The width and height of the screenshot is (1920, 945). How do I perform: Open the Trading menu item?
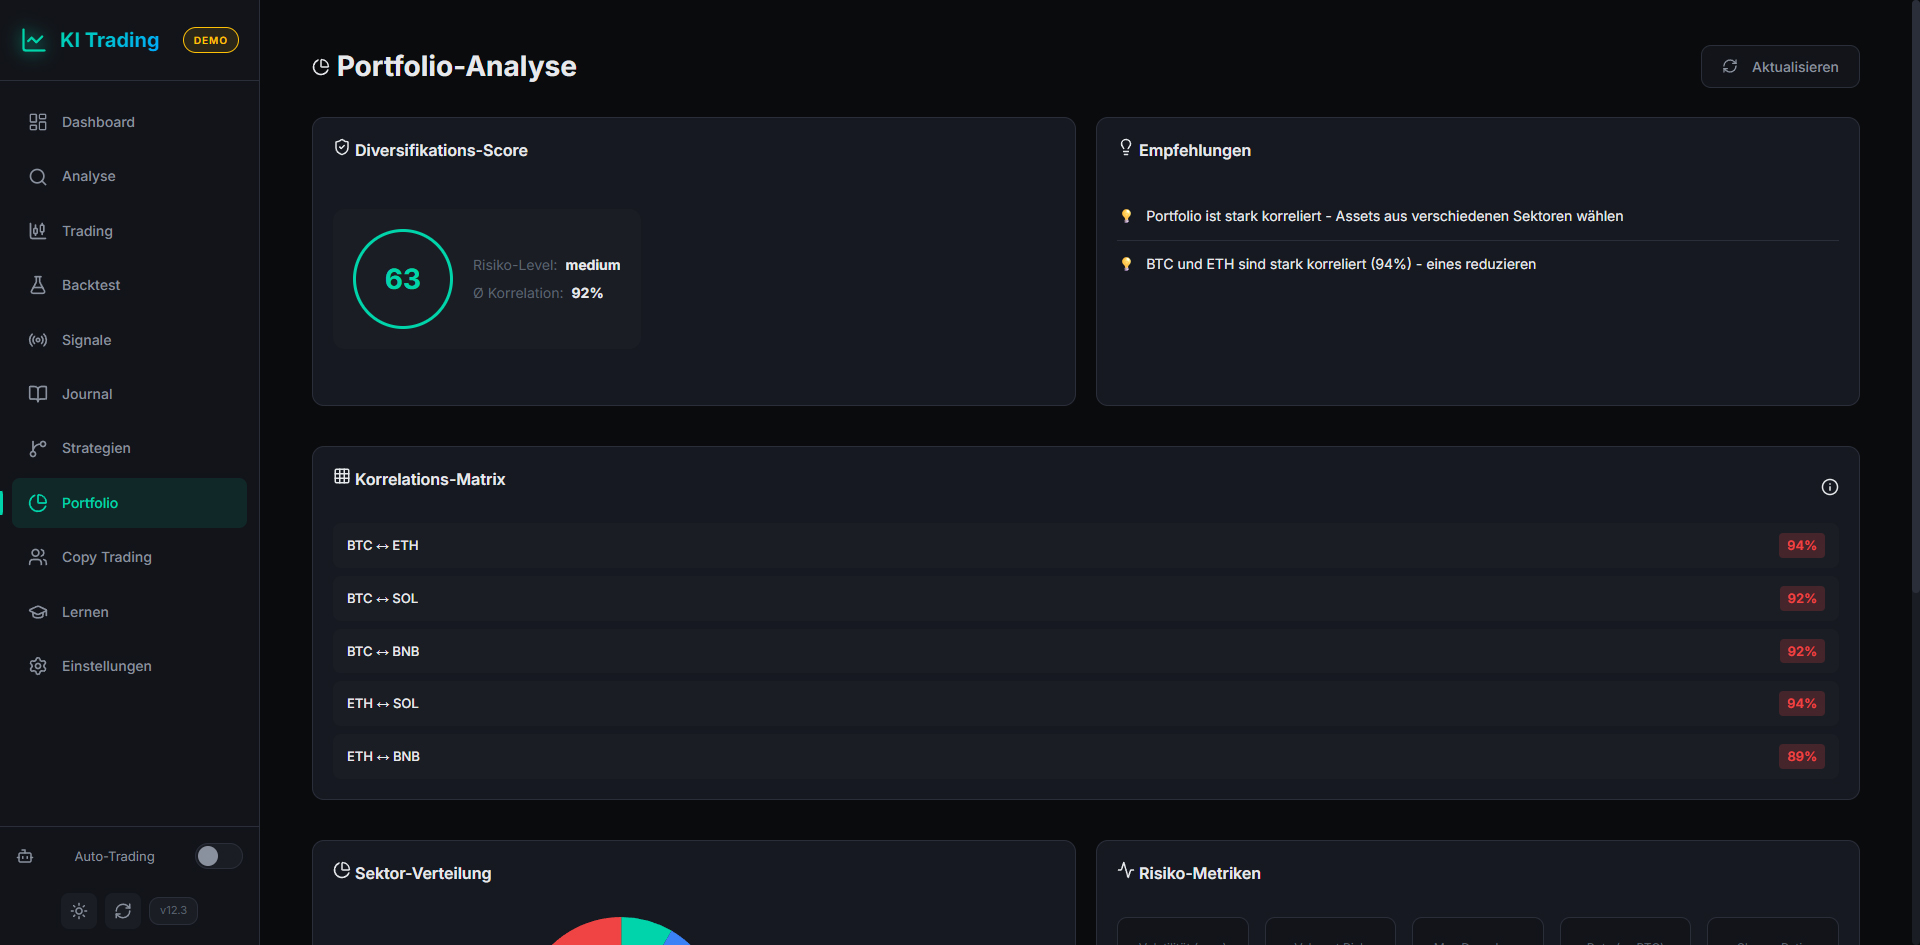click(x=87, y=231)
